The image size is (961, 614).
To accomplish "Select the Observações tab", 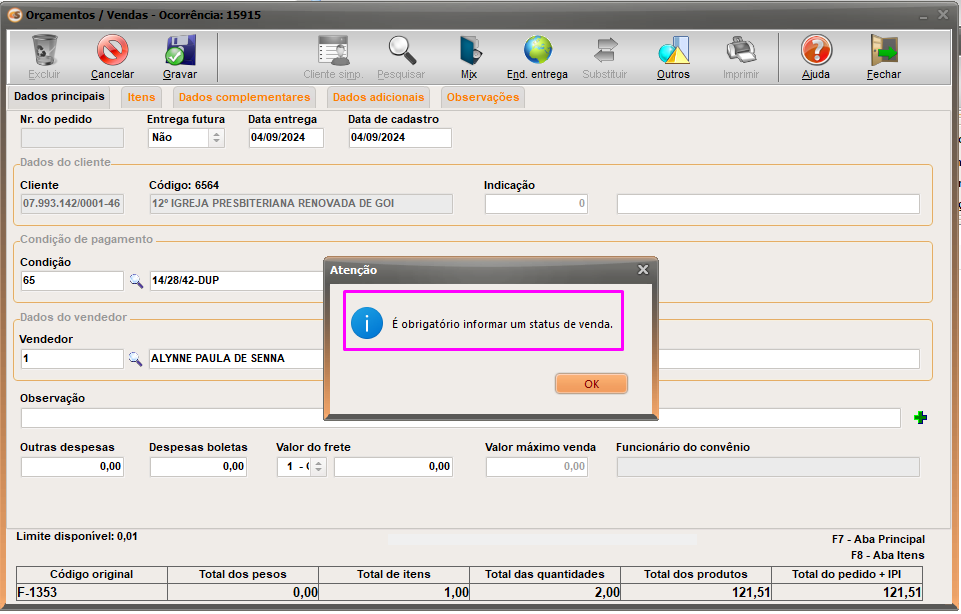I will pos(482,97).
